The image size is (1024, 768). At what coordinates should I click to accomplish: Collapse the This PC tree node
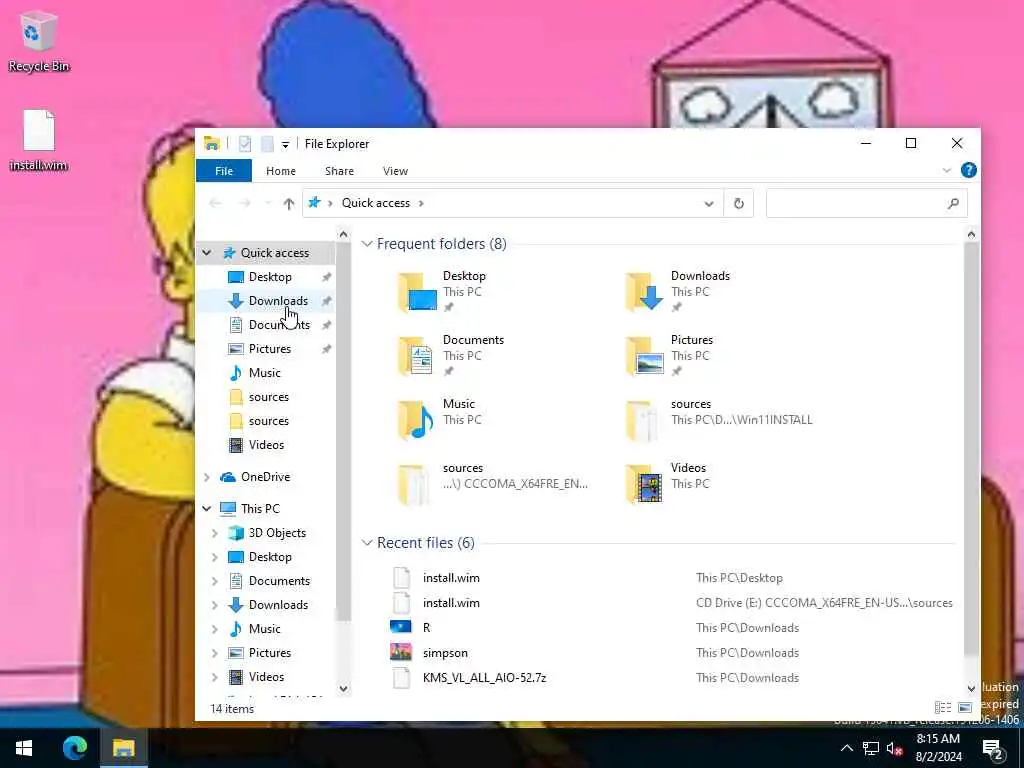coord(206,509)
